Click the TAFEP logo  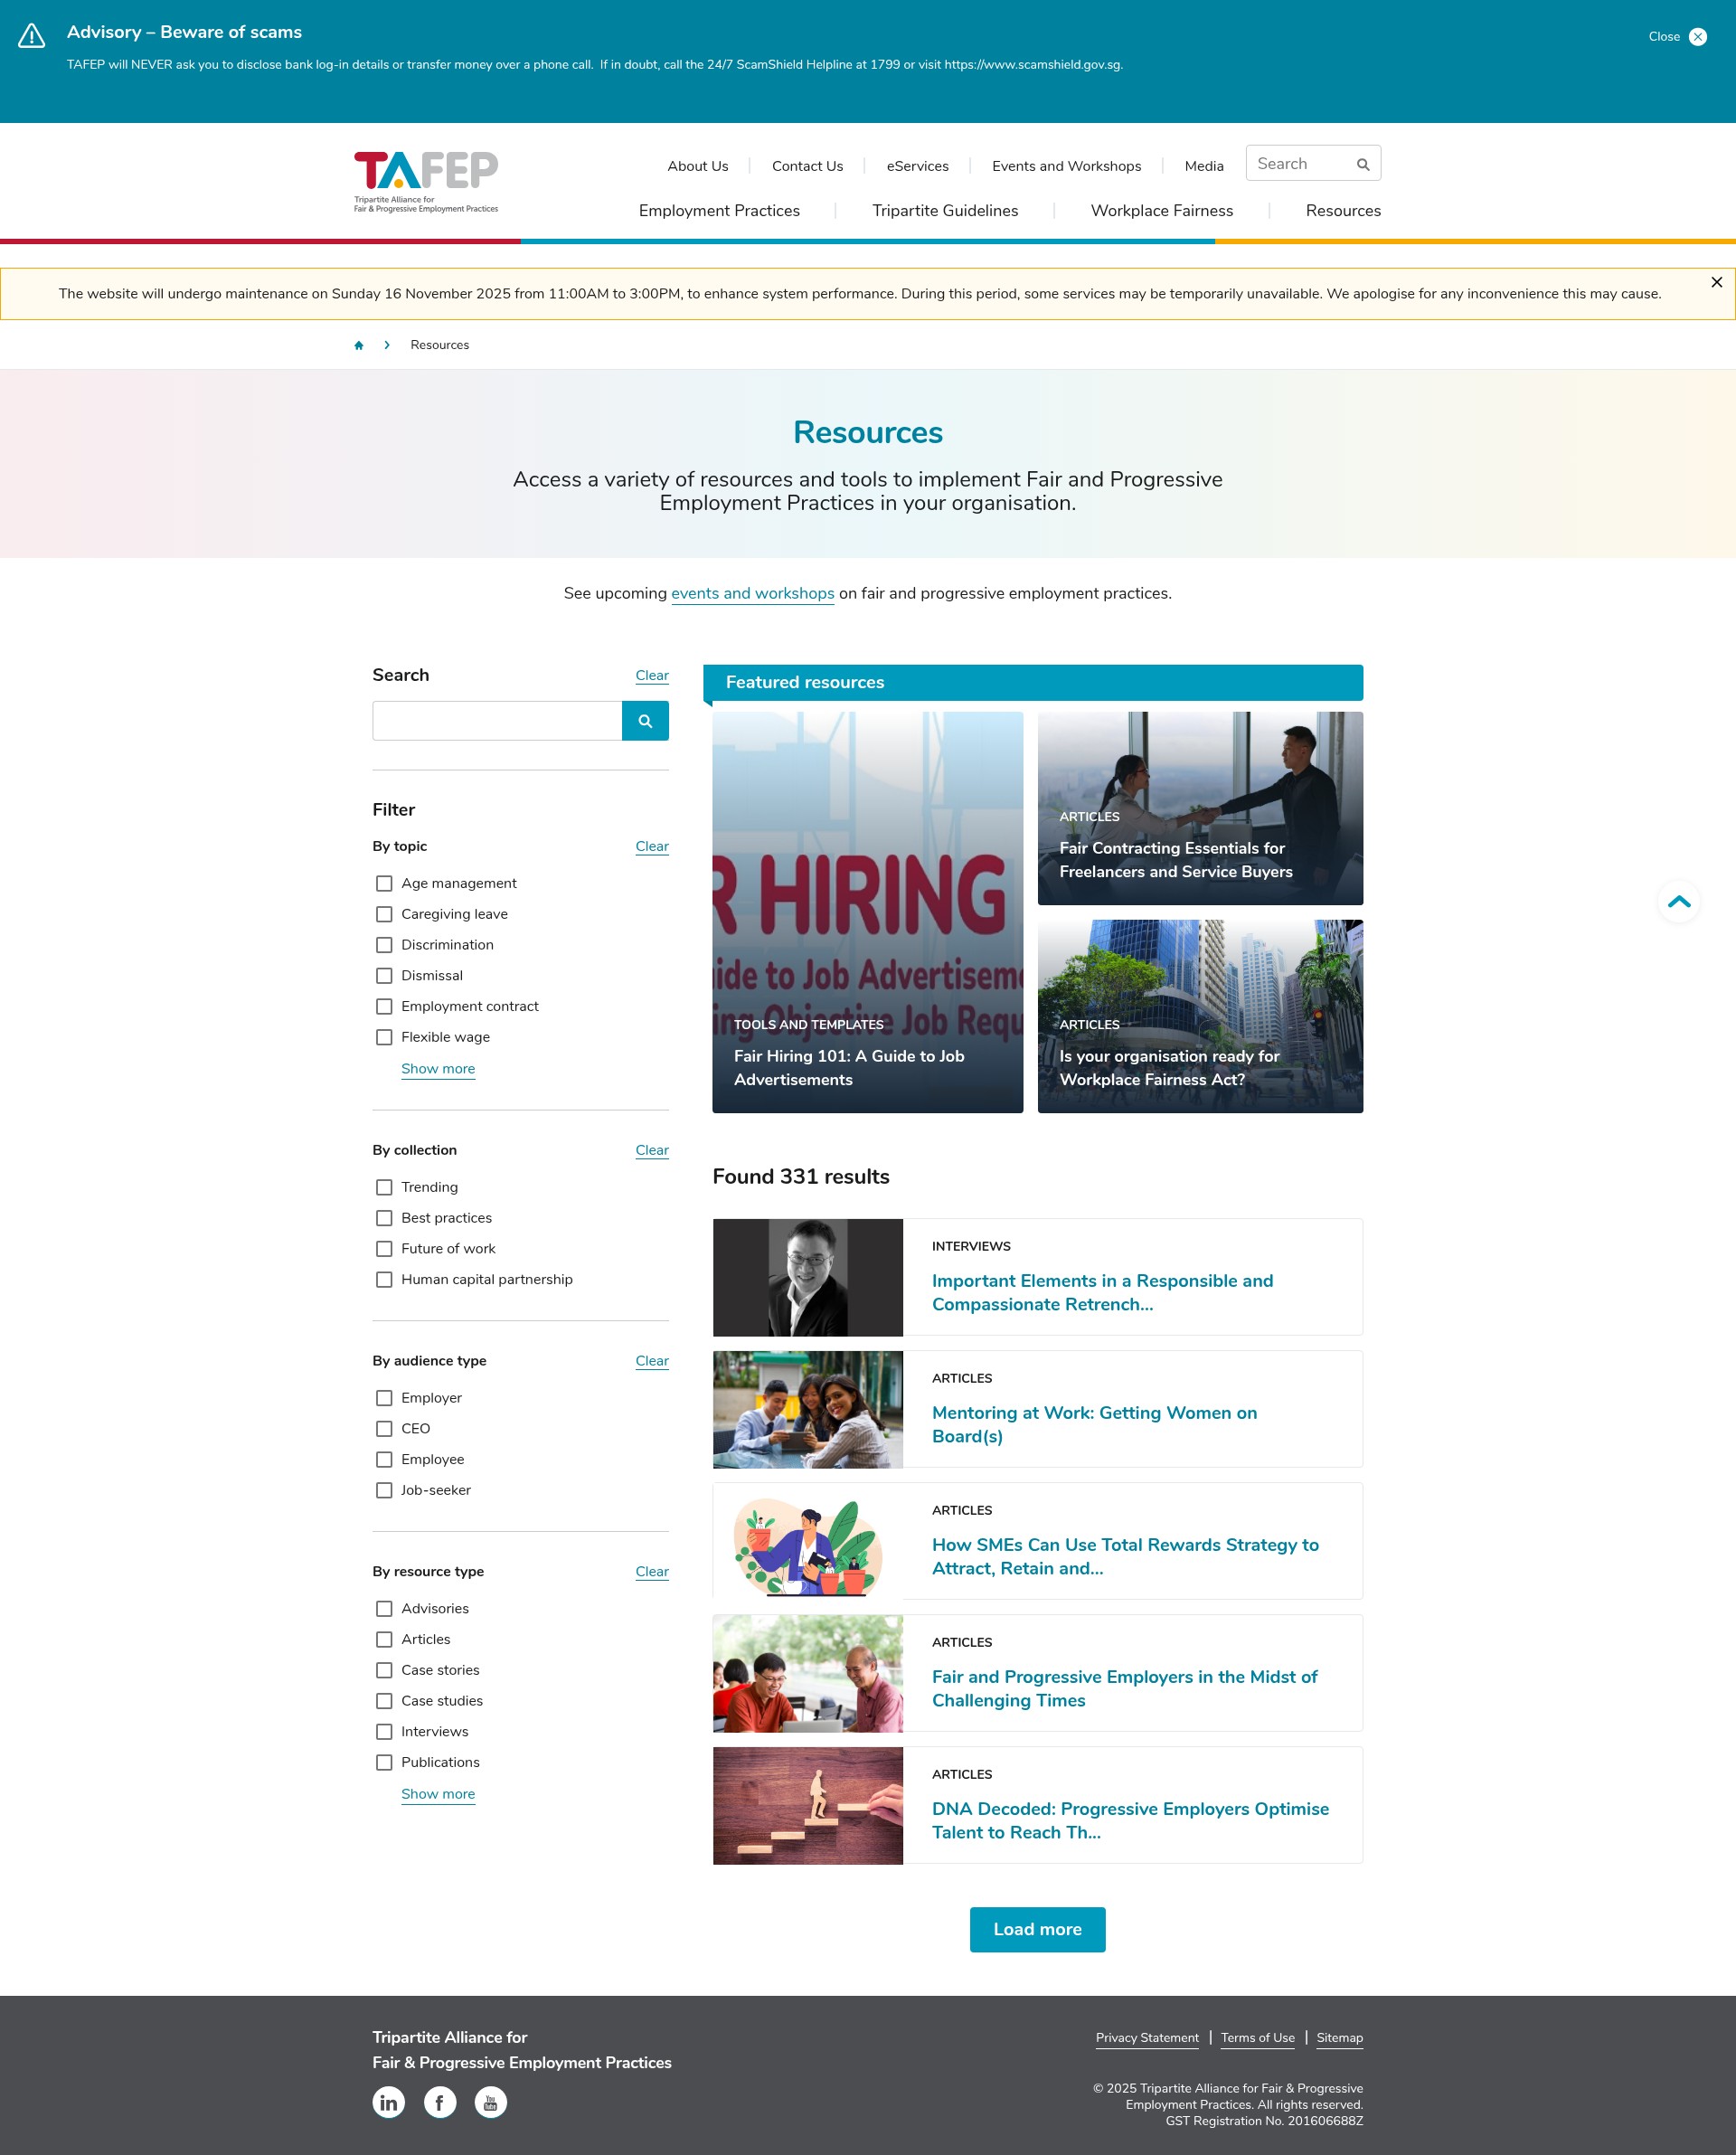pos(426,182)
